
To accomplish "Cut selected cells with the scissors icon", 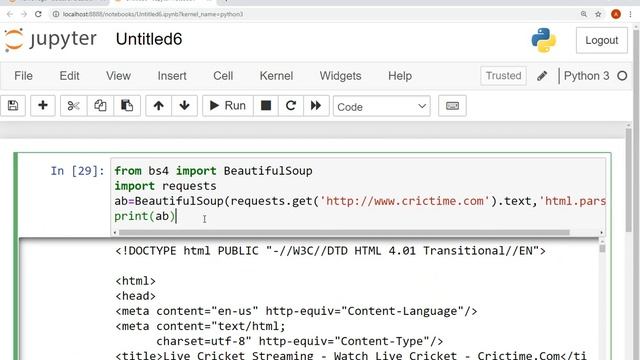I will tap(73, 106).
